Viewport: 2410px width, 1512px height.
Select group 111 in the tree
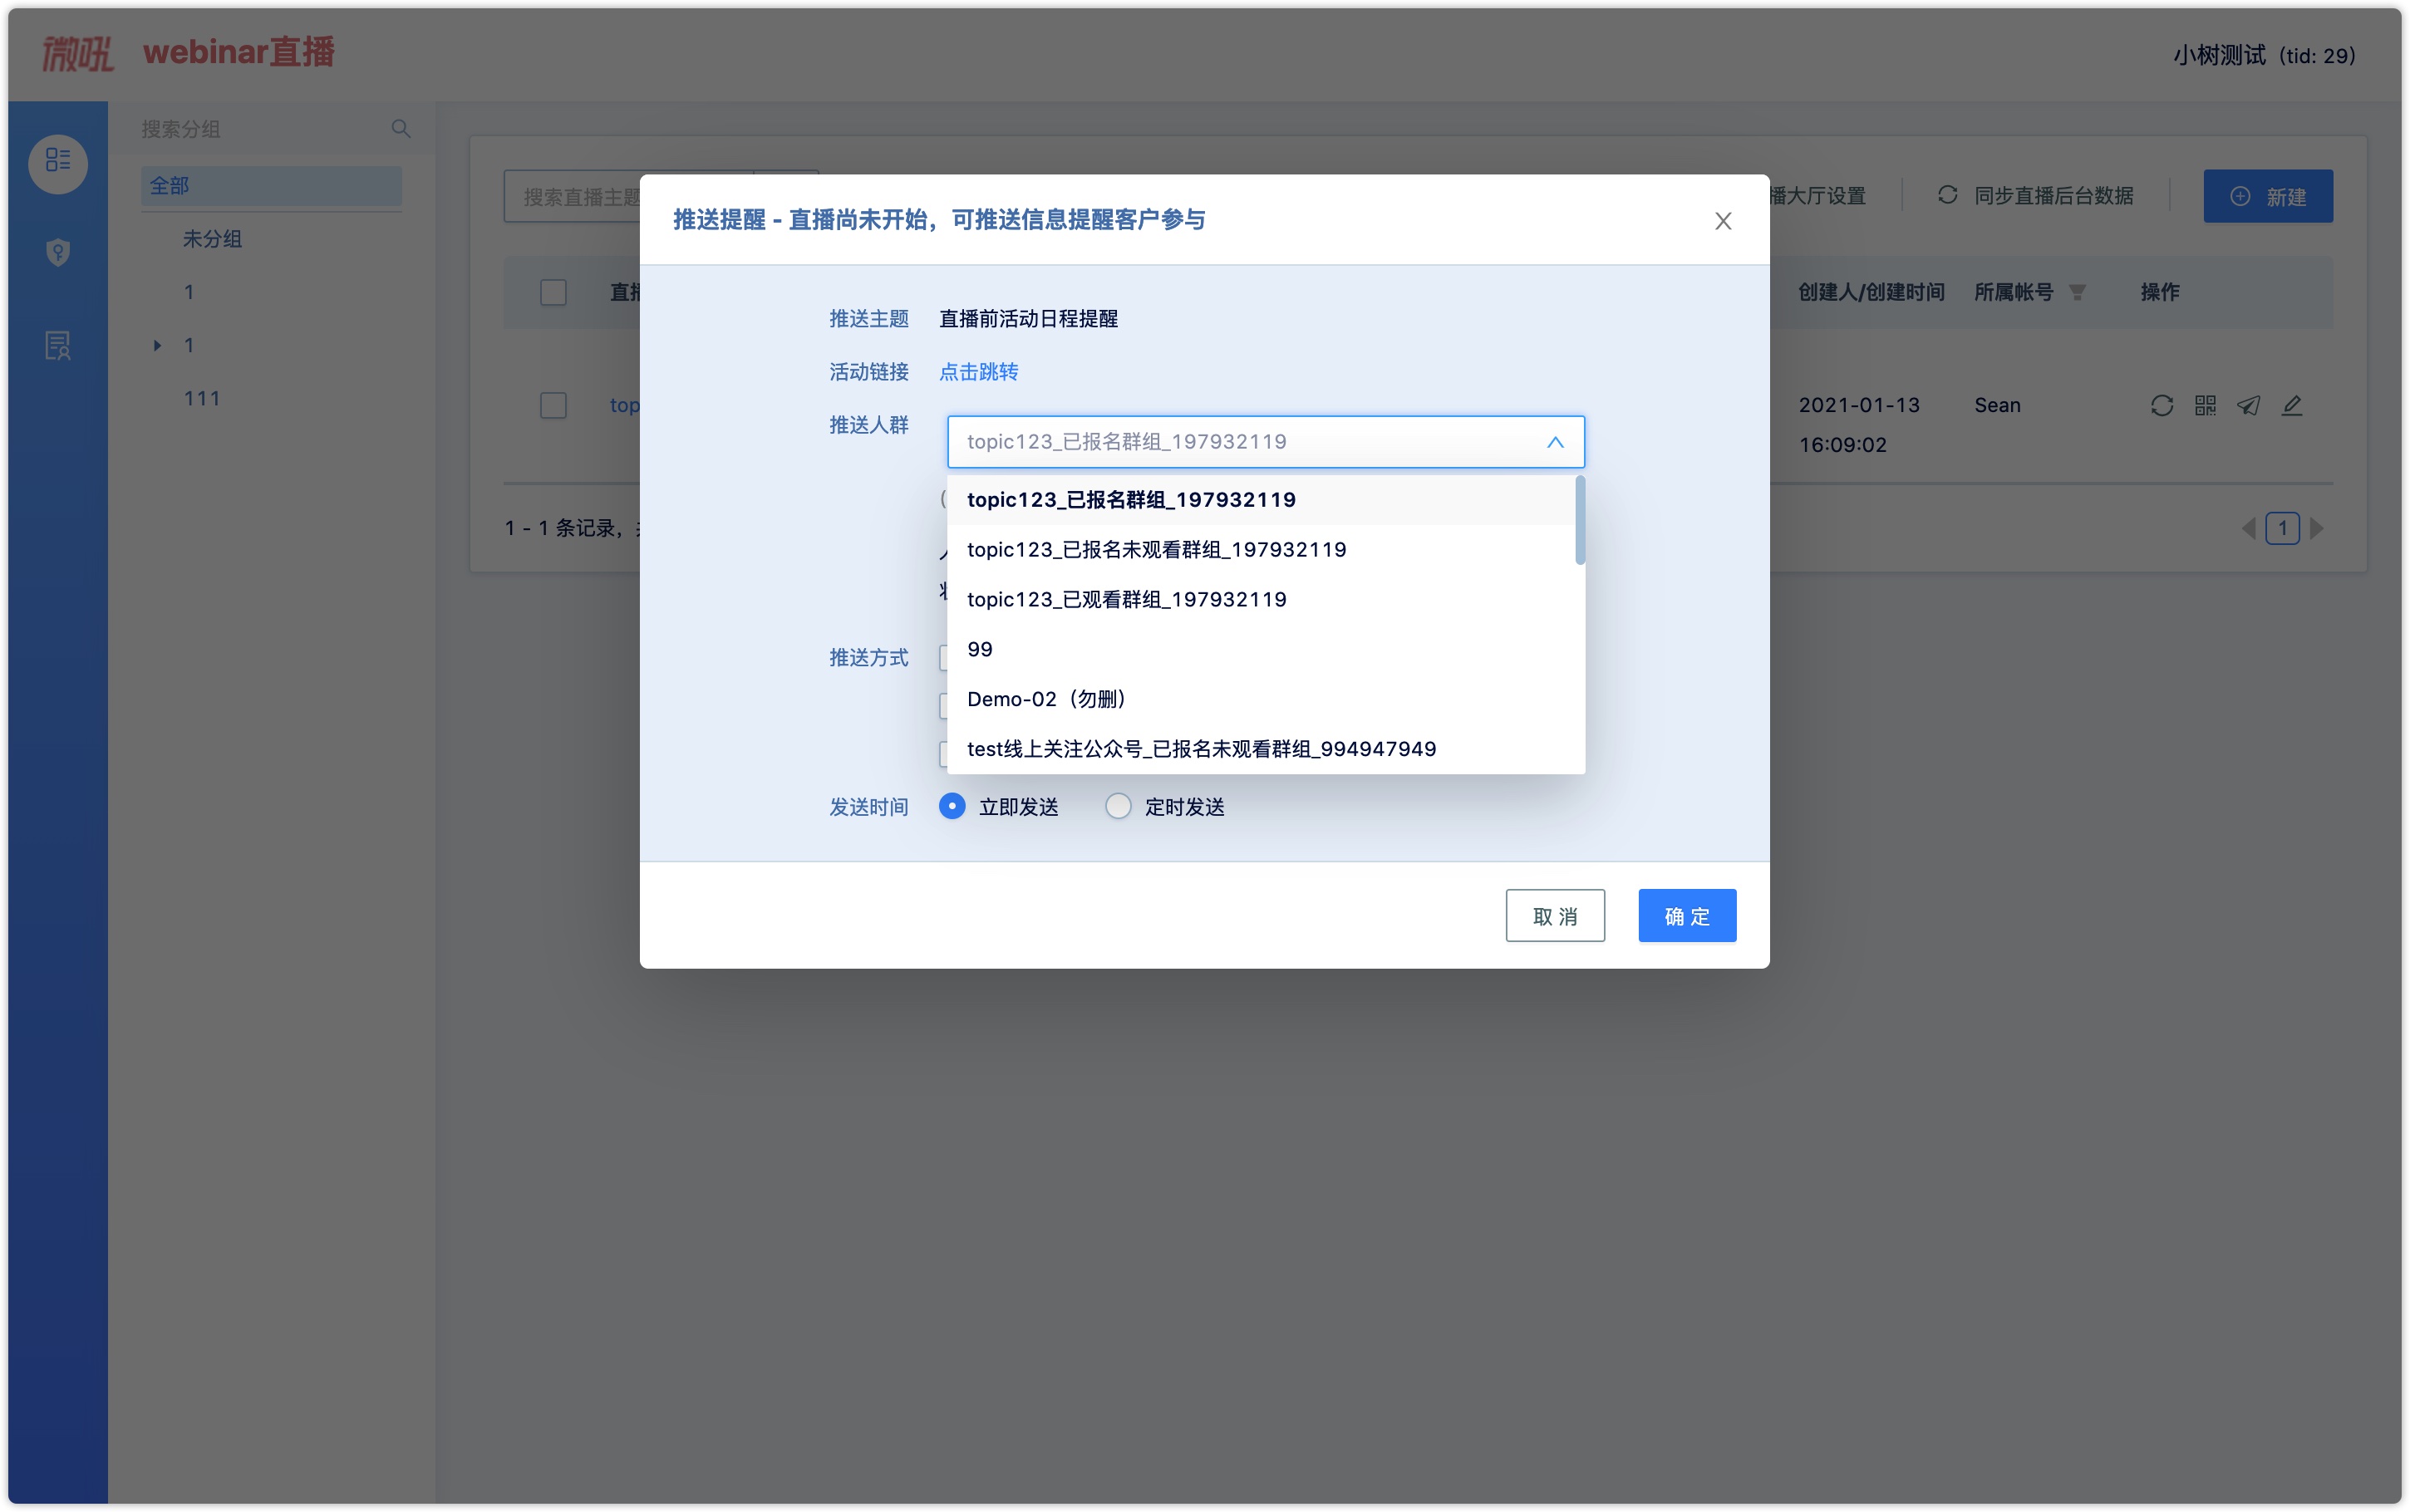[202, 399]
